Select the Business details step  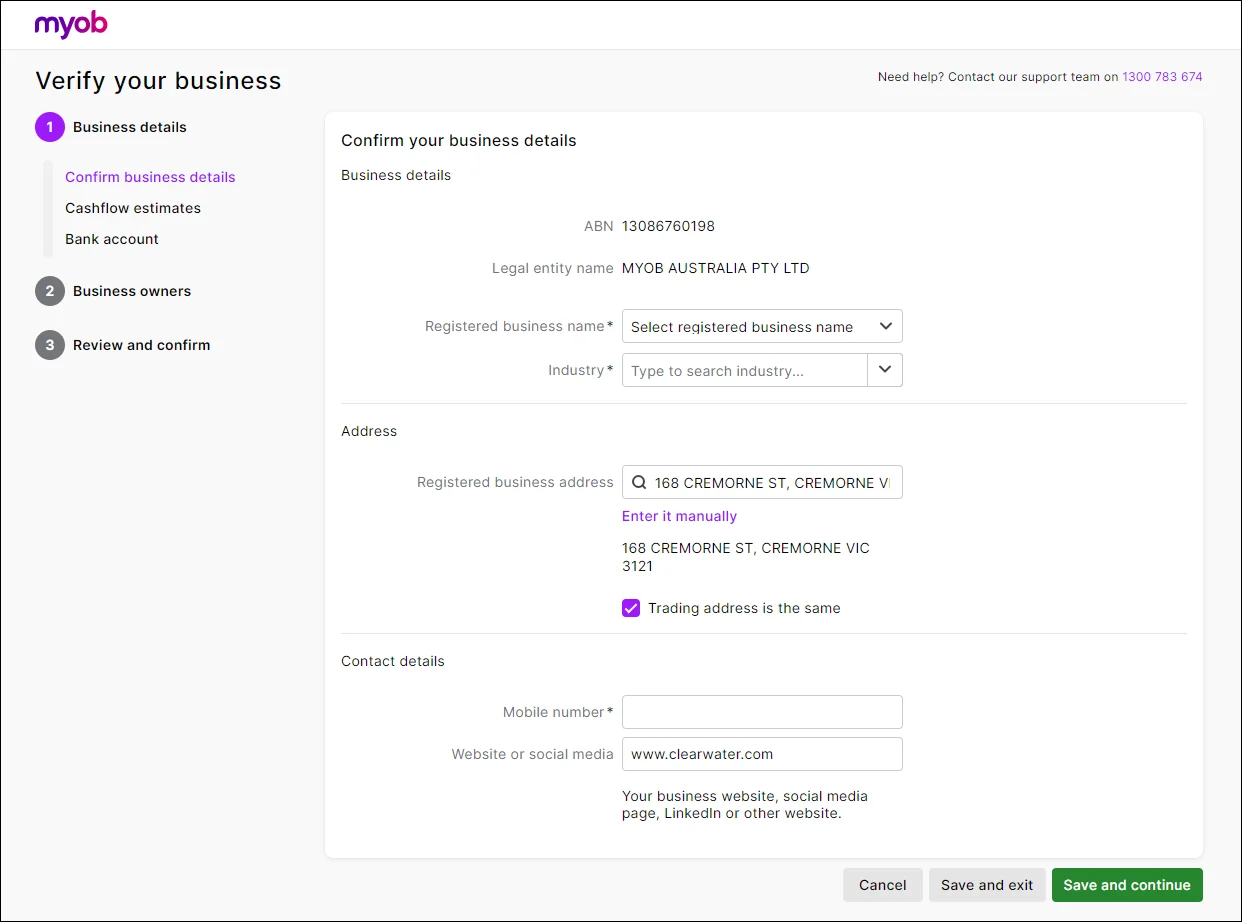[130, 127]
